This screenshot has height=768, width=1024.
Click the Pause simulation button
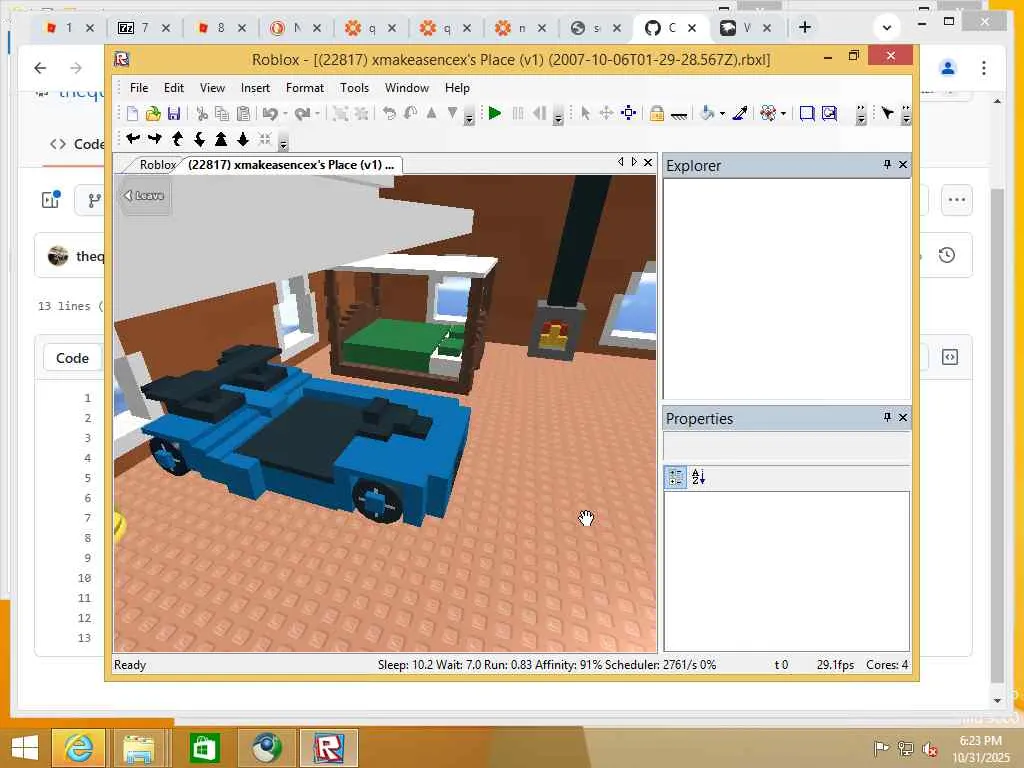click(x=518, y=114)
